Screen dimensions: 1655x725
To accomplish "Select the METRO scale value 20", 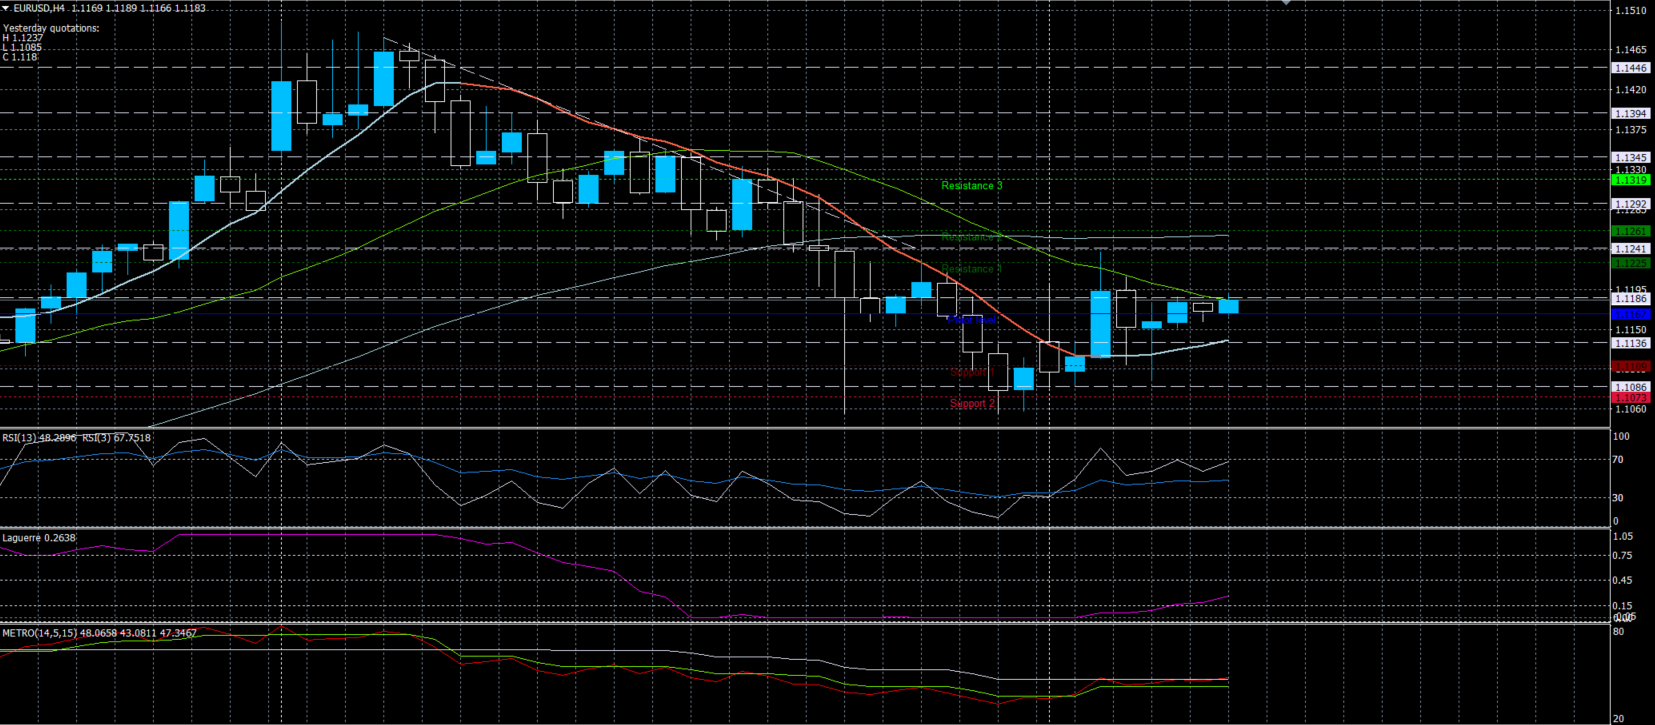I will 1619,719.
